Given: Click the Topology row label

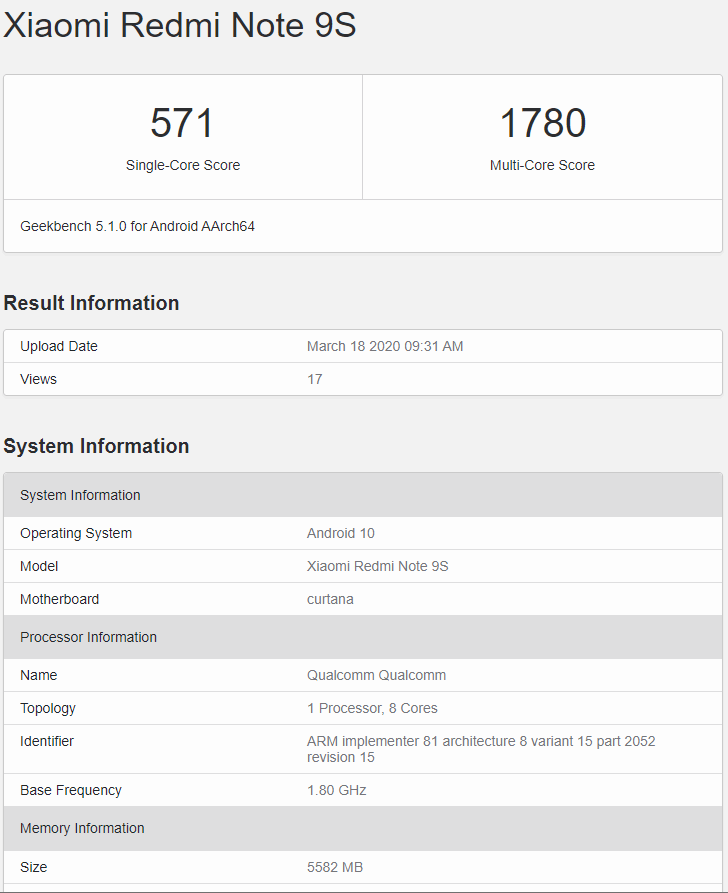Looking at the screenshot, I should click(x=48, y=708).
